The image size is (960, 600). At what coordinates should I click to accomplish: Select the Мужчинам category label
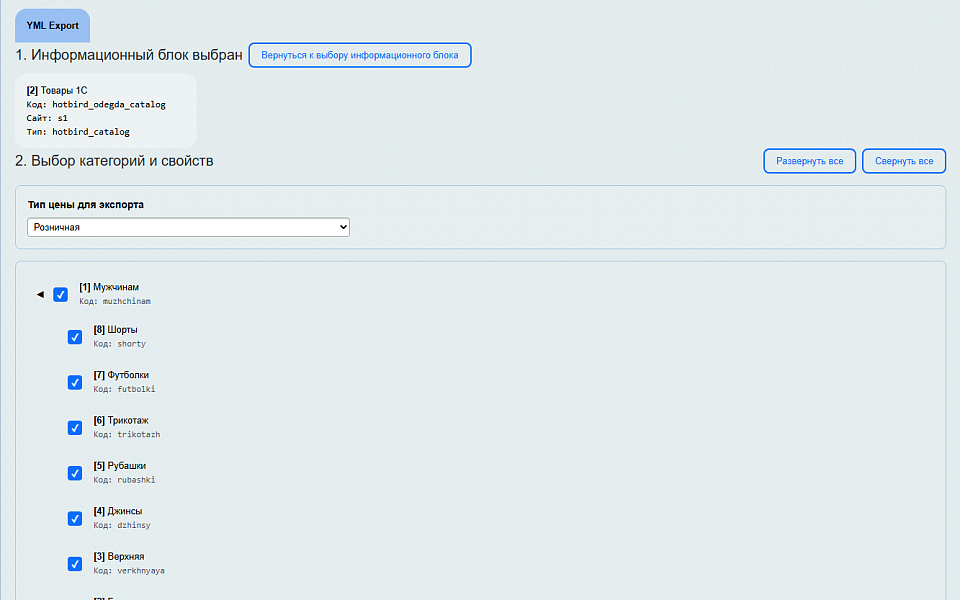coord(109,287)
